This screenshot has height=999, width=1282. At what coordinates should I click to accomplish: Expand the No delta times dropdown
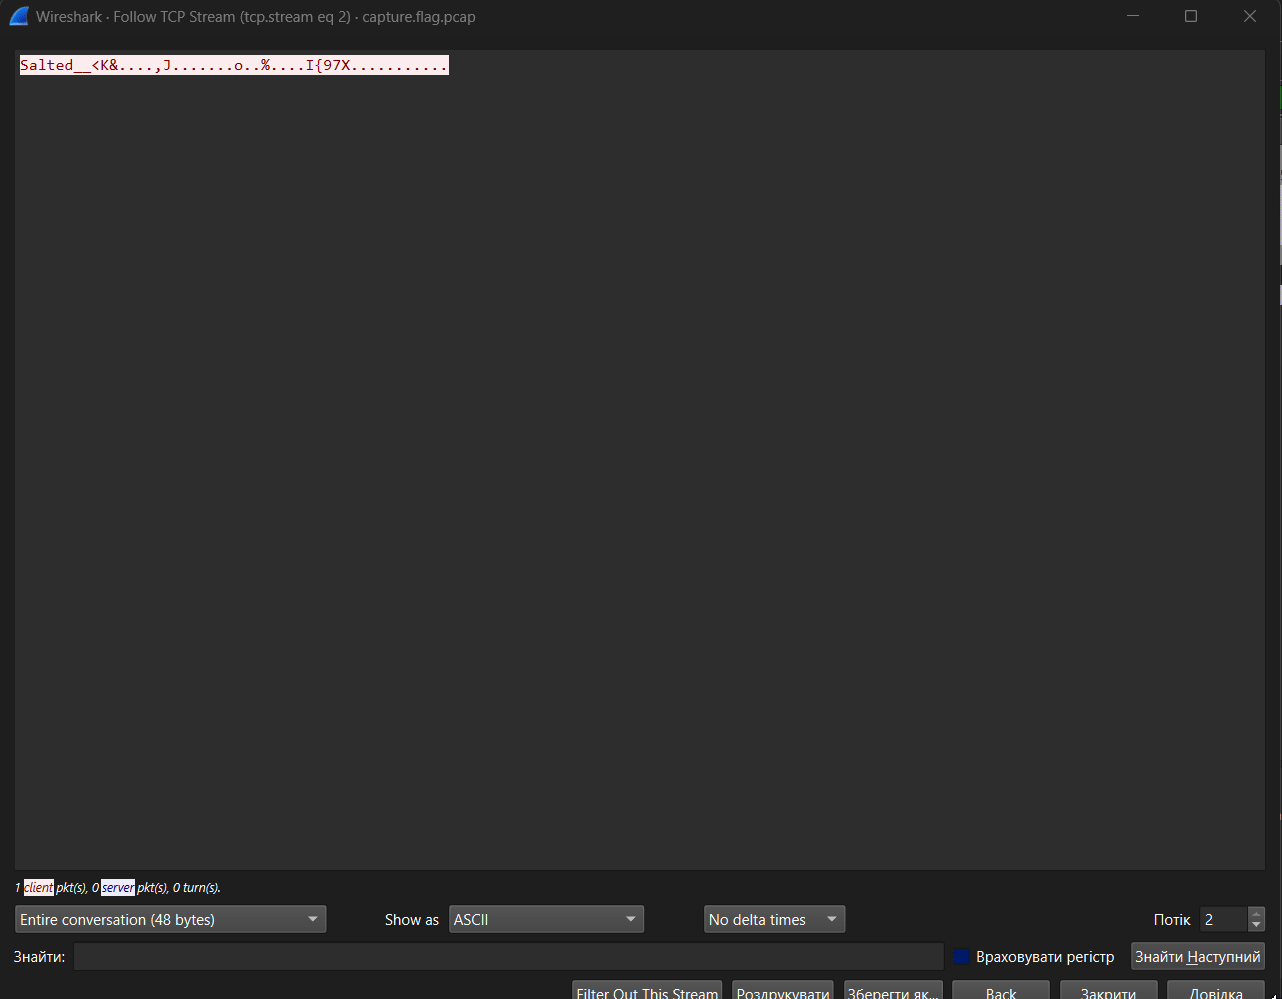pos(774,919)
